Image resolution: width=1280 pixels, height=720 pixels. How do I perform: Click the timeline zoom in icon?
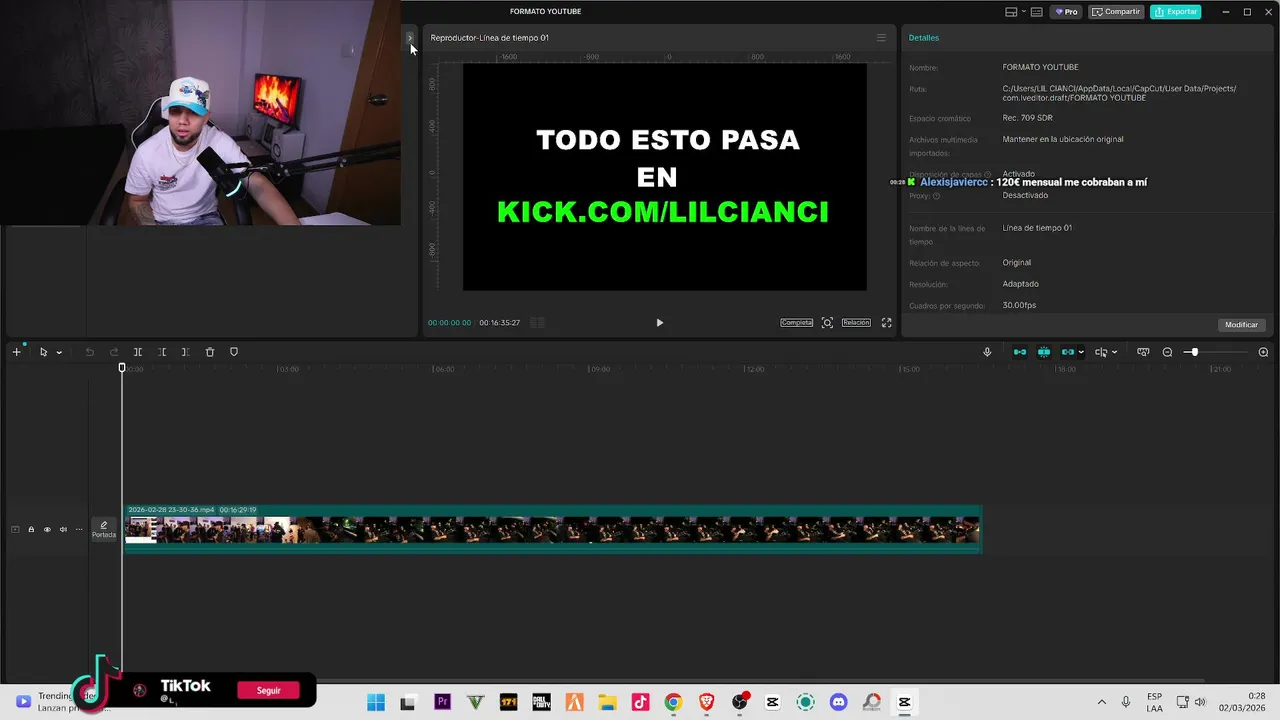[1263, 352]
